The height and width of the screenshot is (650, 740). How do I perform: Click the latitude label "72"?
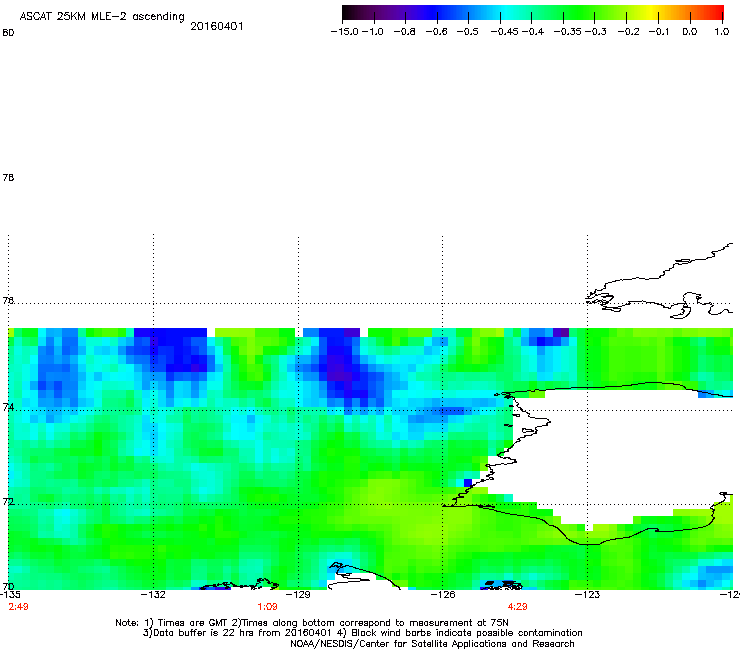tap(8, 501)
